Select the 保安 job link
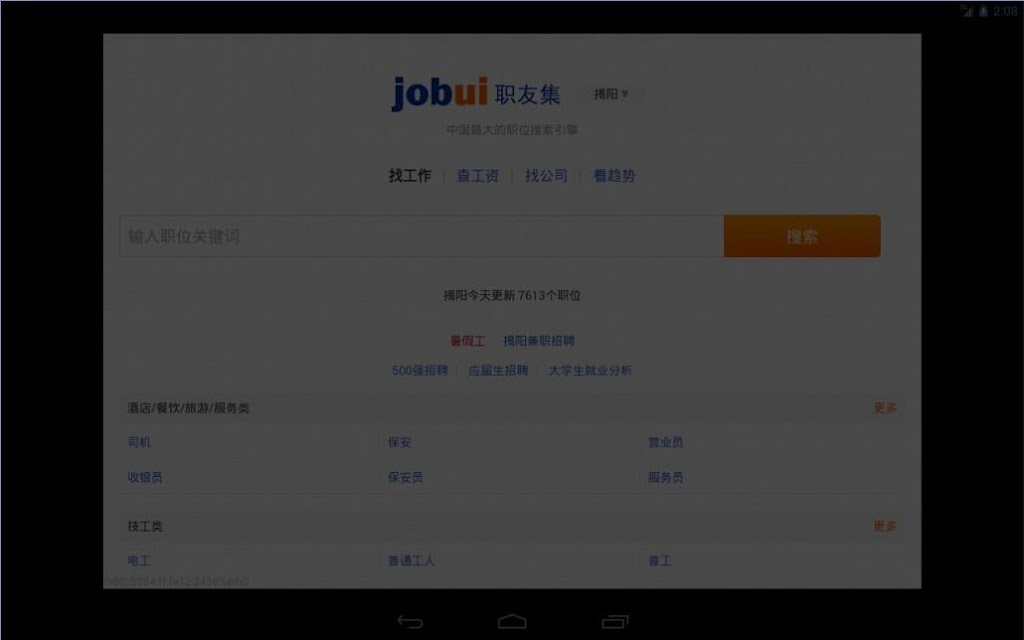1024x640 pixels. (x=399, y=442)
